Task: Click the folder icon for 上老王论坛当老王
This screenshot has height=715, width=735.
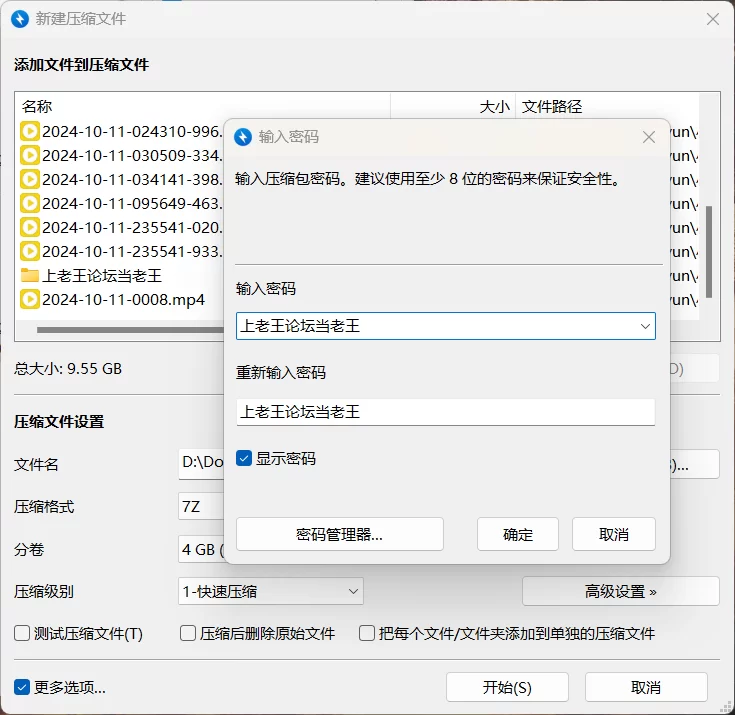Action: pyautogui.click(x=30, y=275)
